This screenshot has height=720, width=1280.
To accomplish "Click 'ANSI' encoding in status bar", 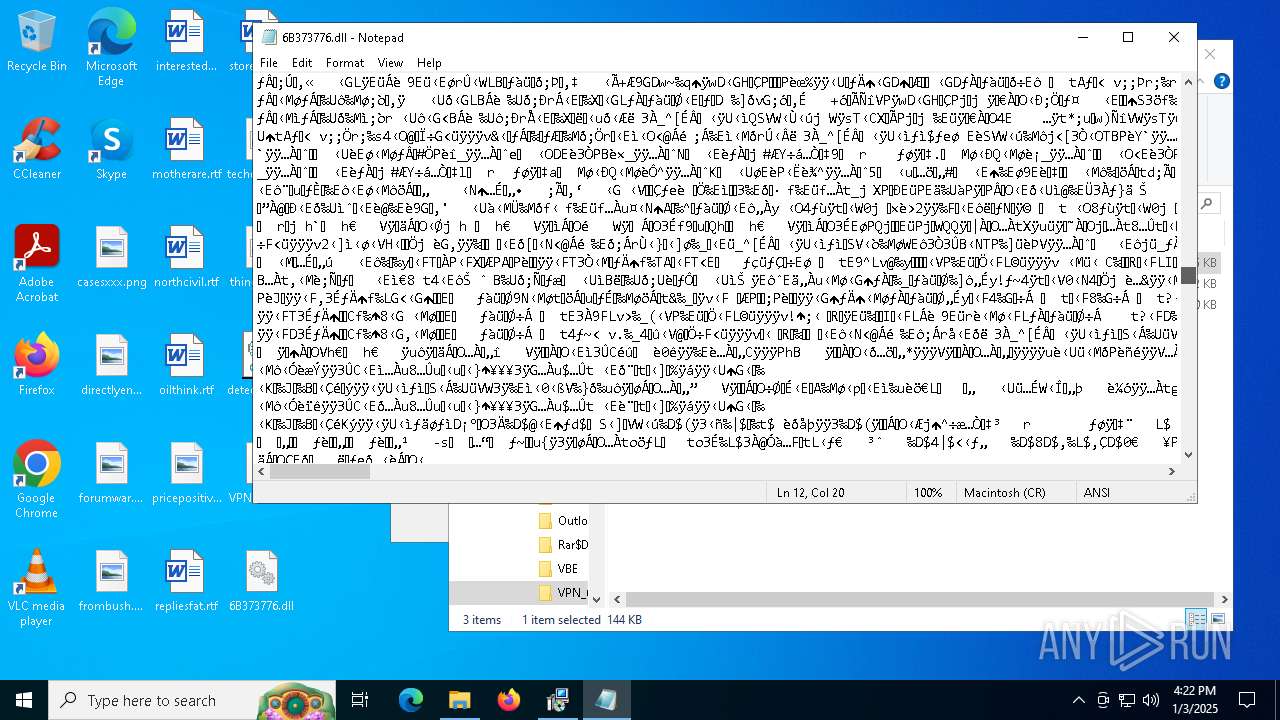I will coord(1097,492).
